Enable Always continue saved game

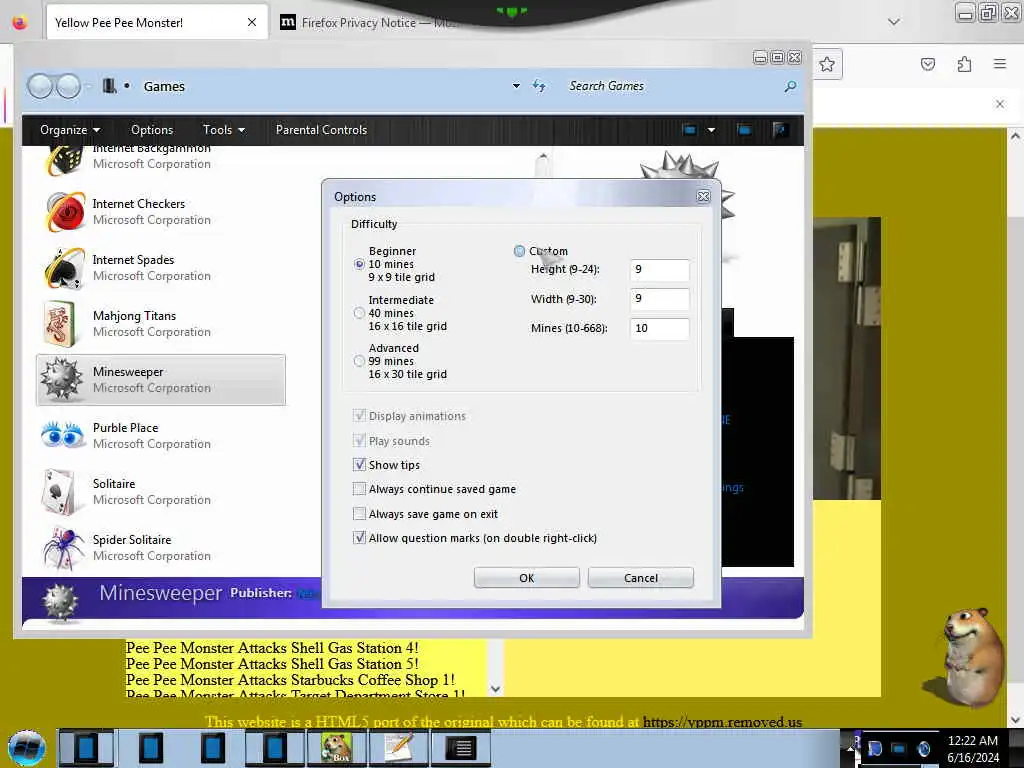tap(359, 489)
